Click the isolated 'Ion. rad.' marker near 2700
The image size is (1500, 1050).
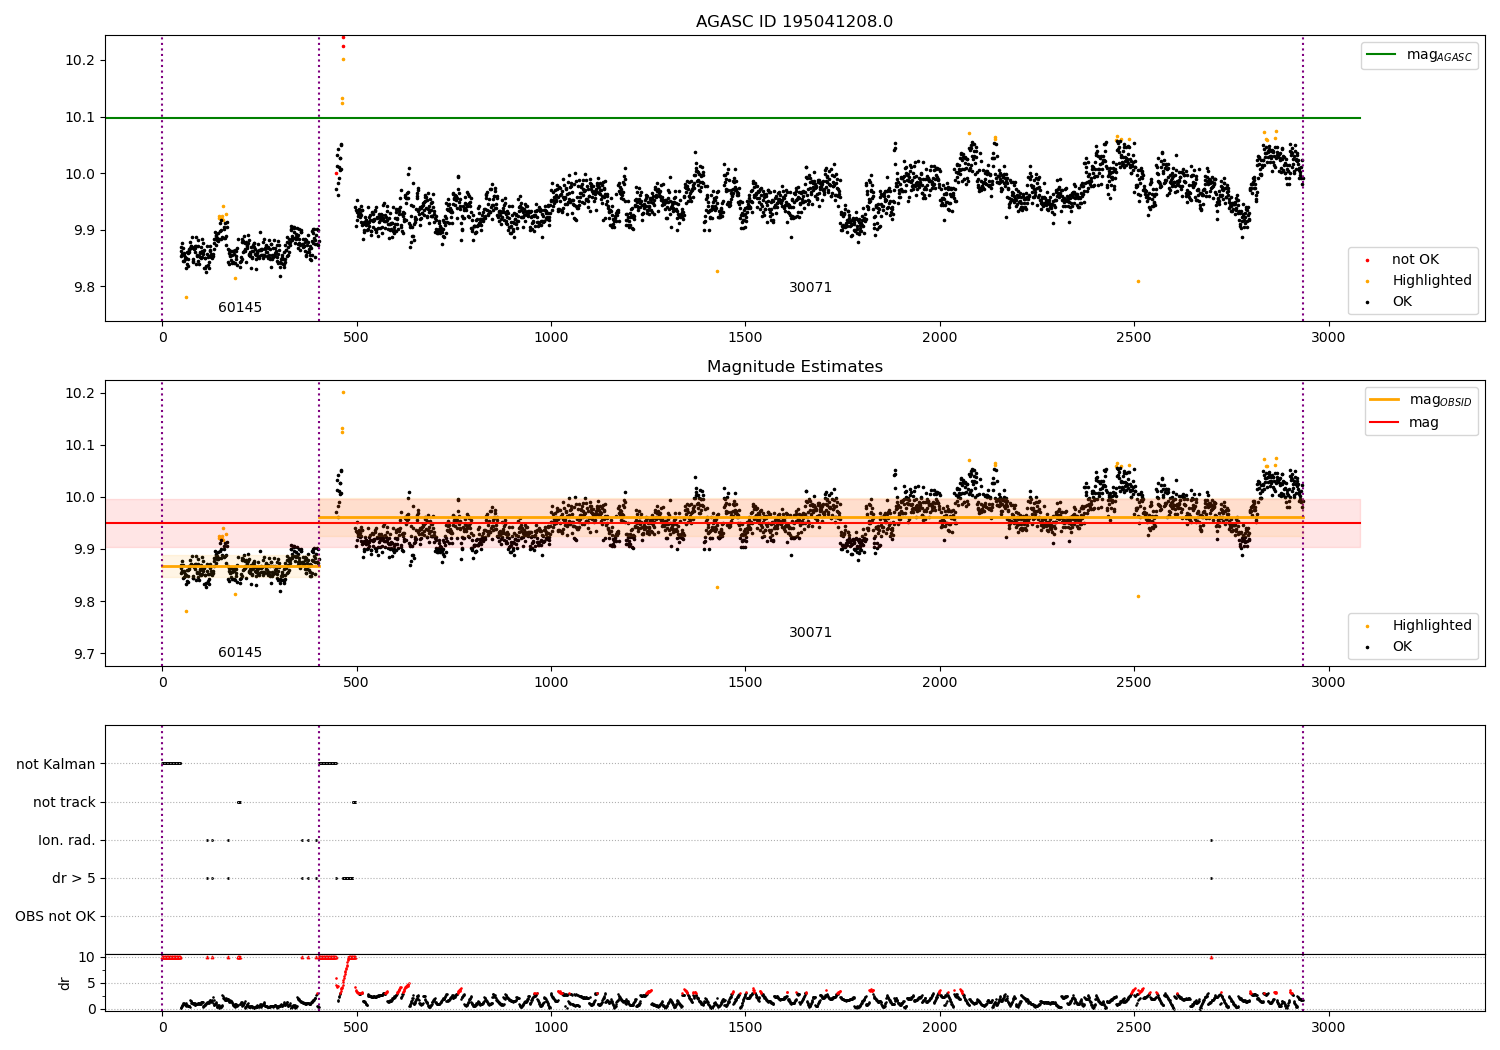coord(1211,840)
